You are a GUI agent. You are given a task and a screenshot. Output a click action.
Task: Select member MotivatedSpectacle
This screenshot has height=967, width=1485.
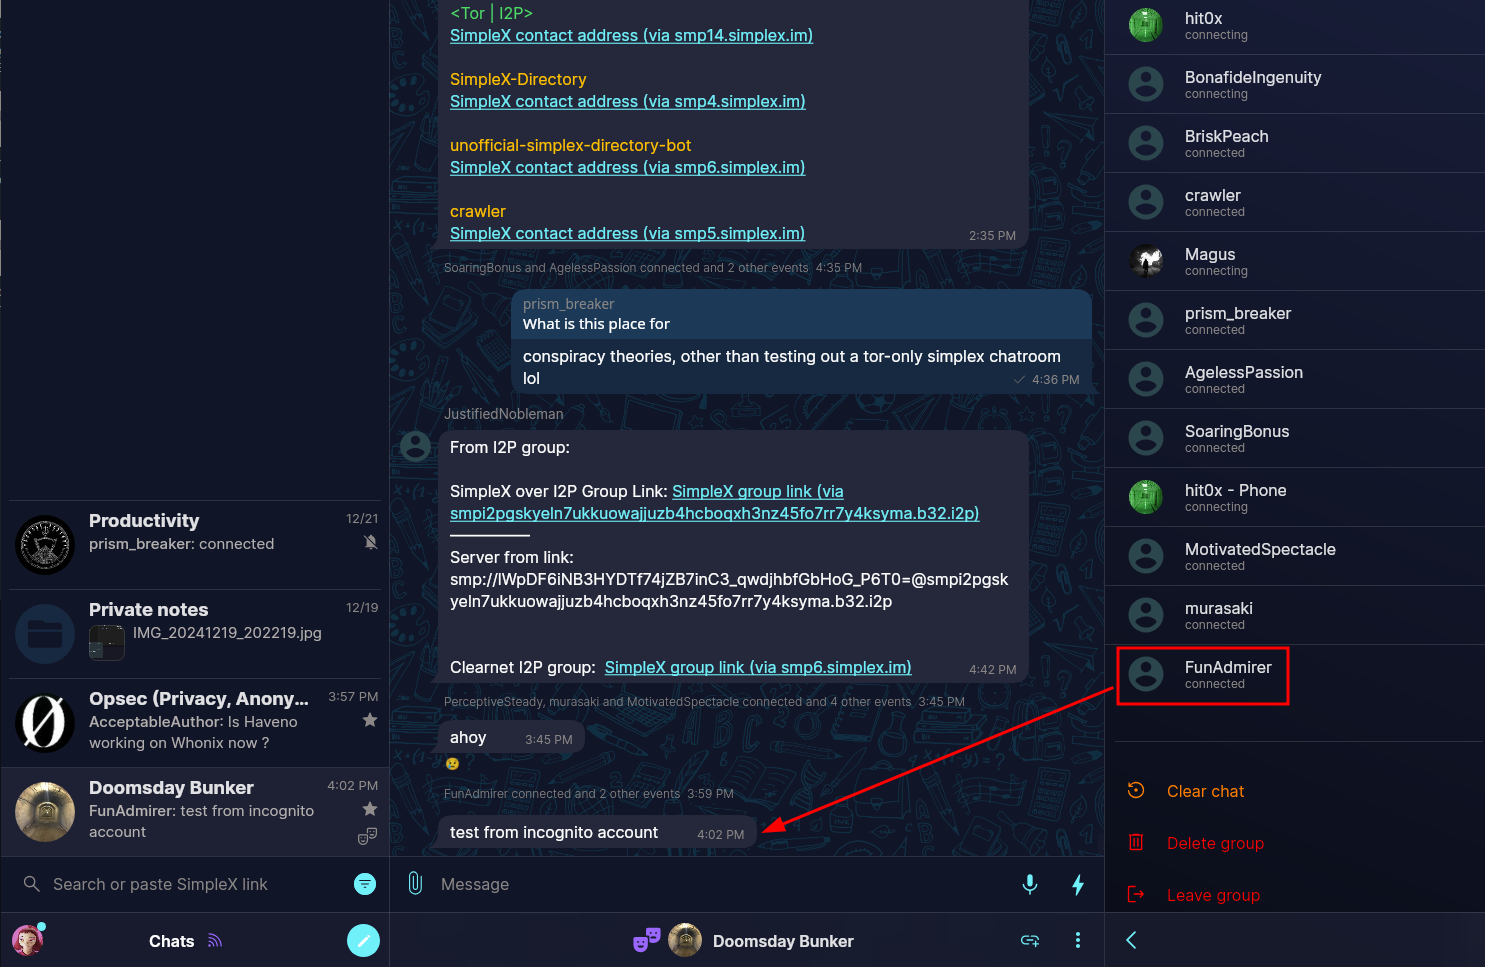click(1295, 556)
